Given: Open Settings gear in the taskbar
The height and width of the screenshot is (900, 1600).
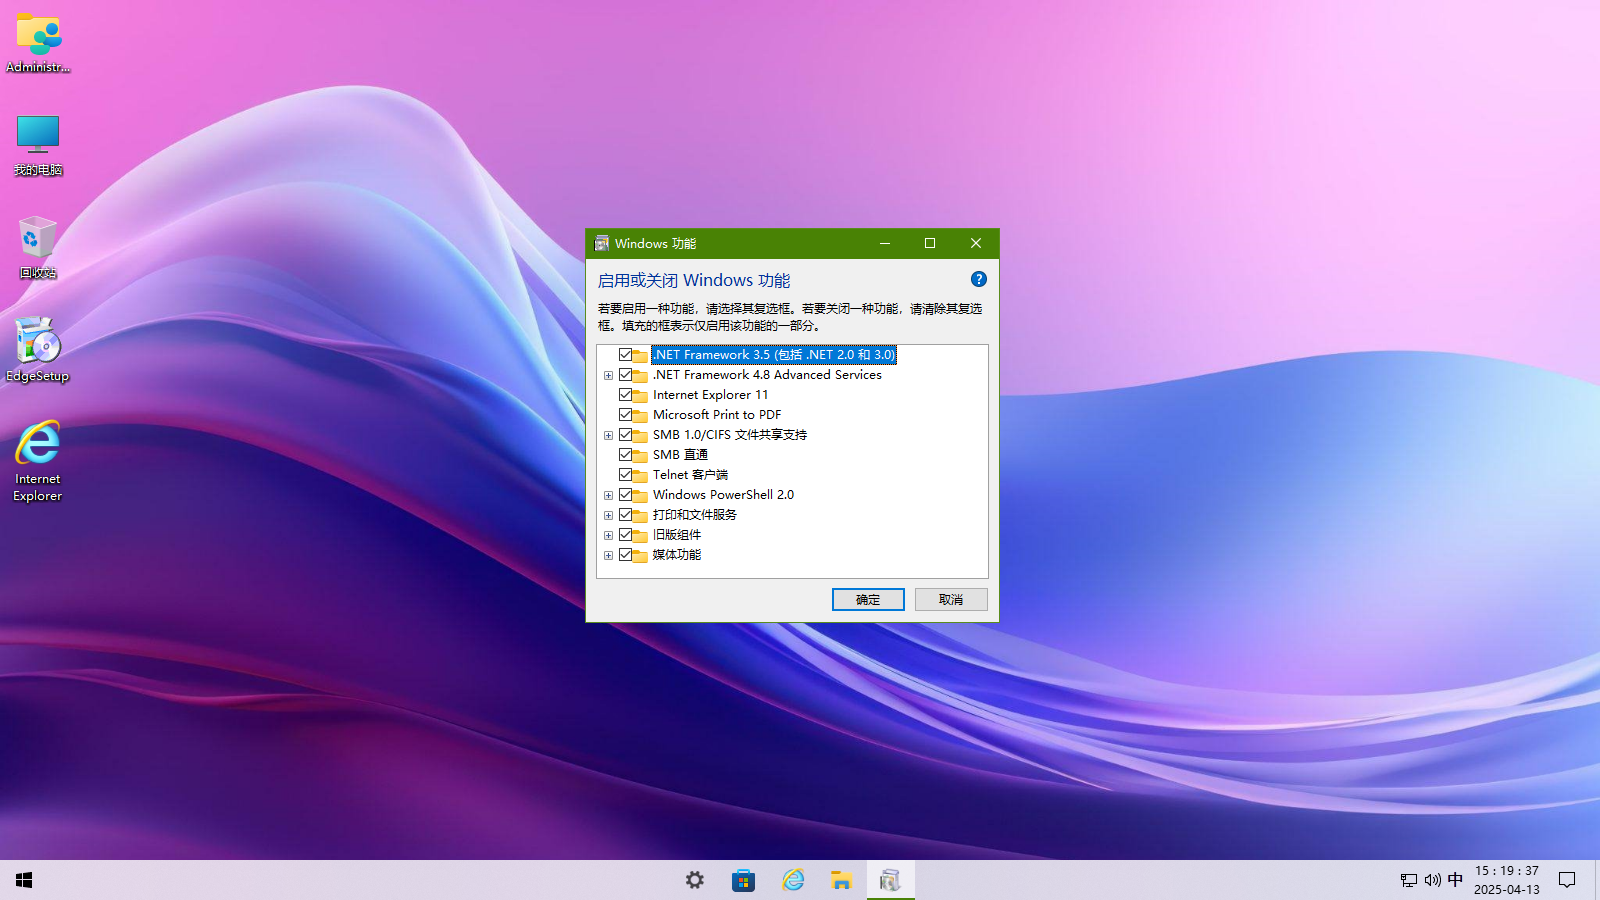Looking at the screenshot, I should (x=695, y=880).
